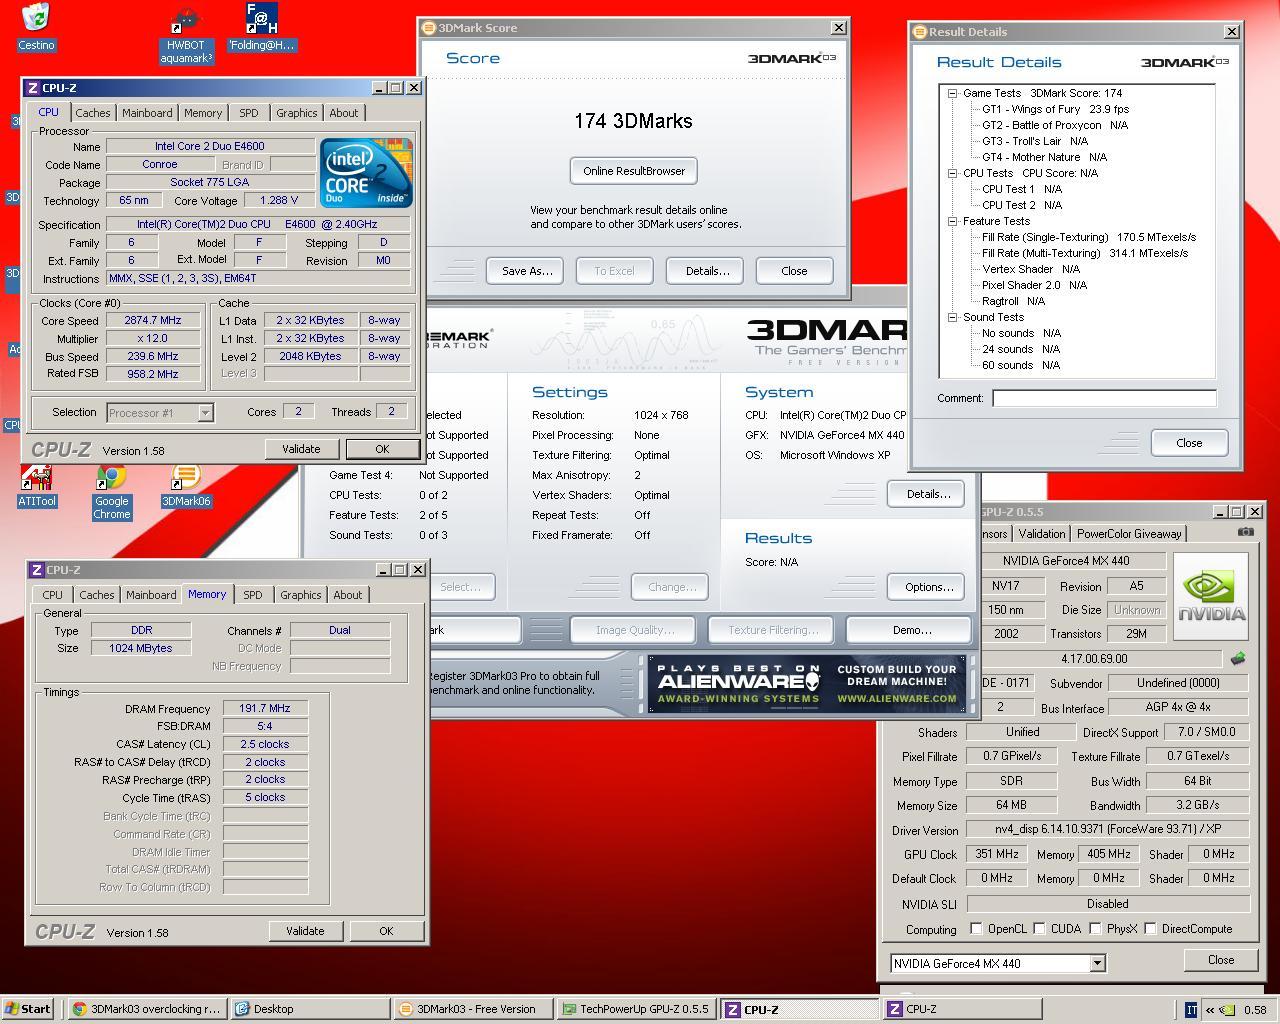Screen dimensions: 1280x1024
Task: Click the Change settings button in 3DMark03
Action: click(672, 587)
